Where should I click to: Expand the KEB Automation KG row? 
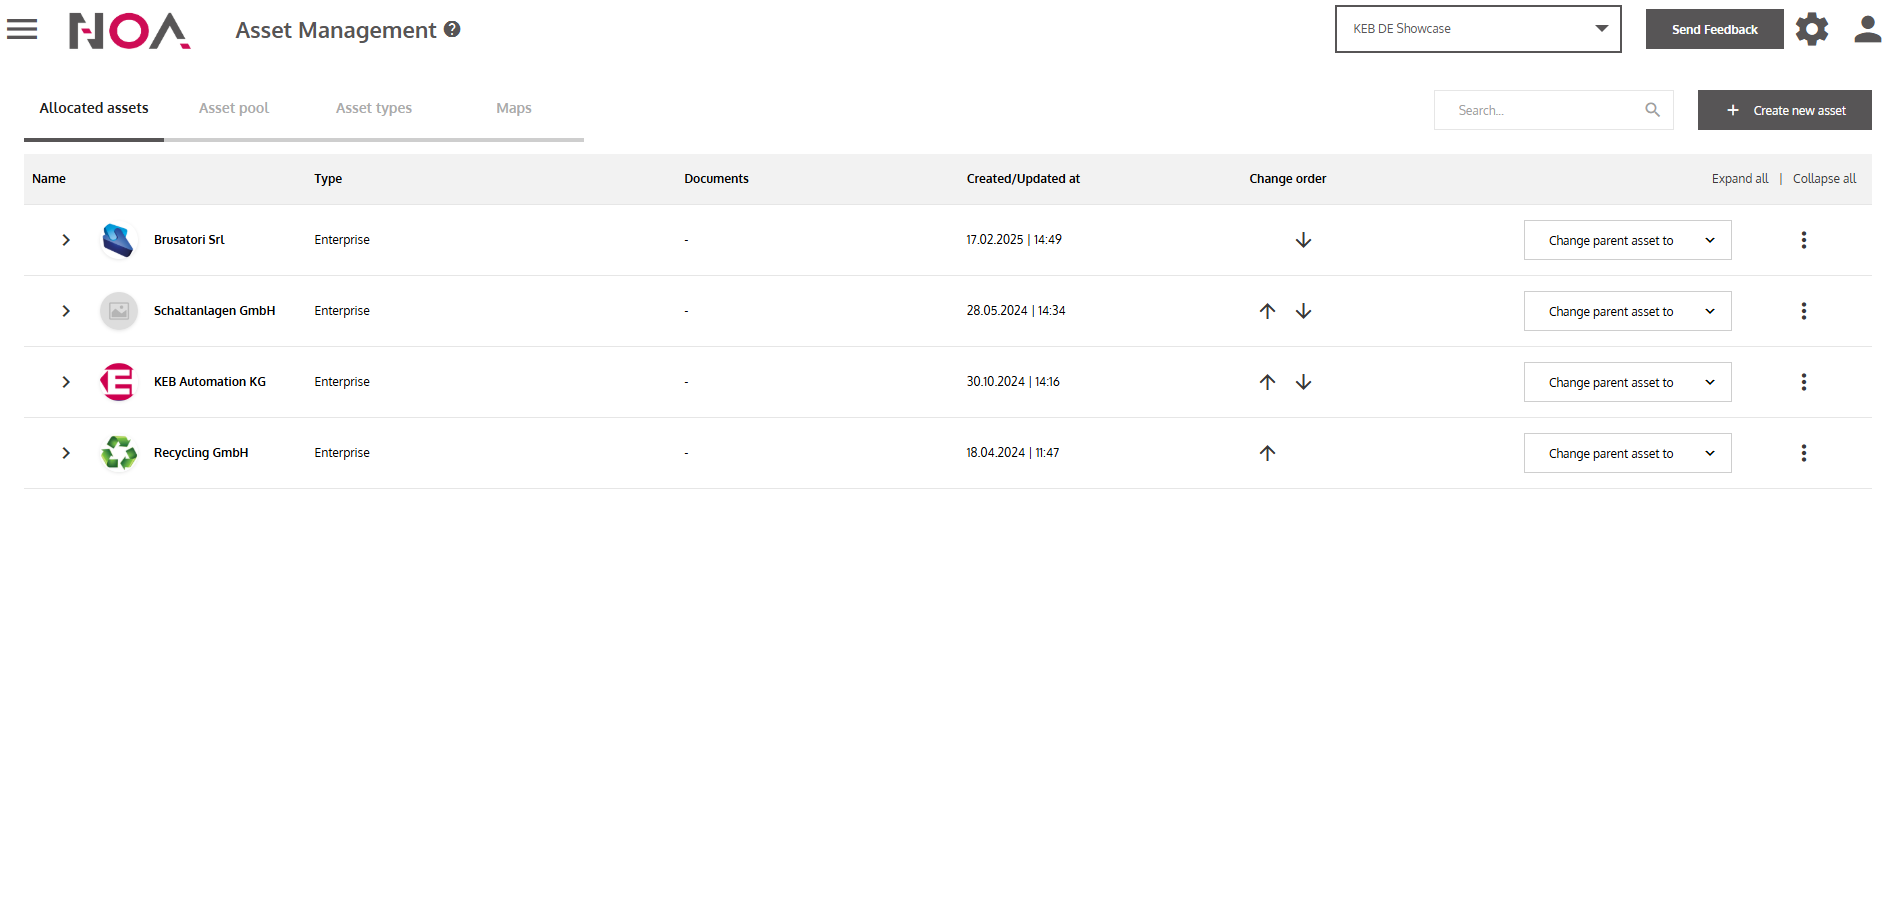coord(66,382)
